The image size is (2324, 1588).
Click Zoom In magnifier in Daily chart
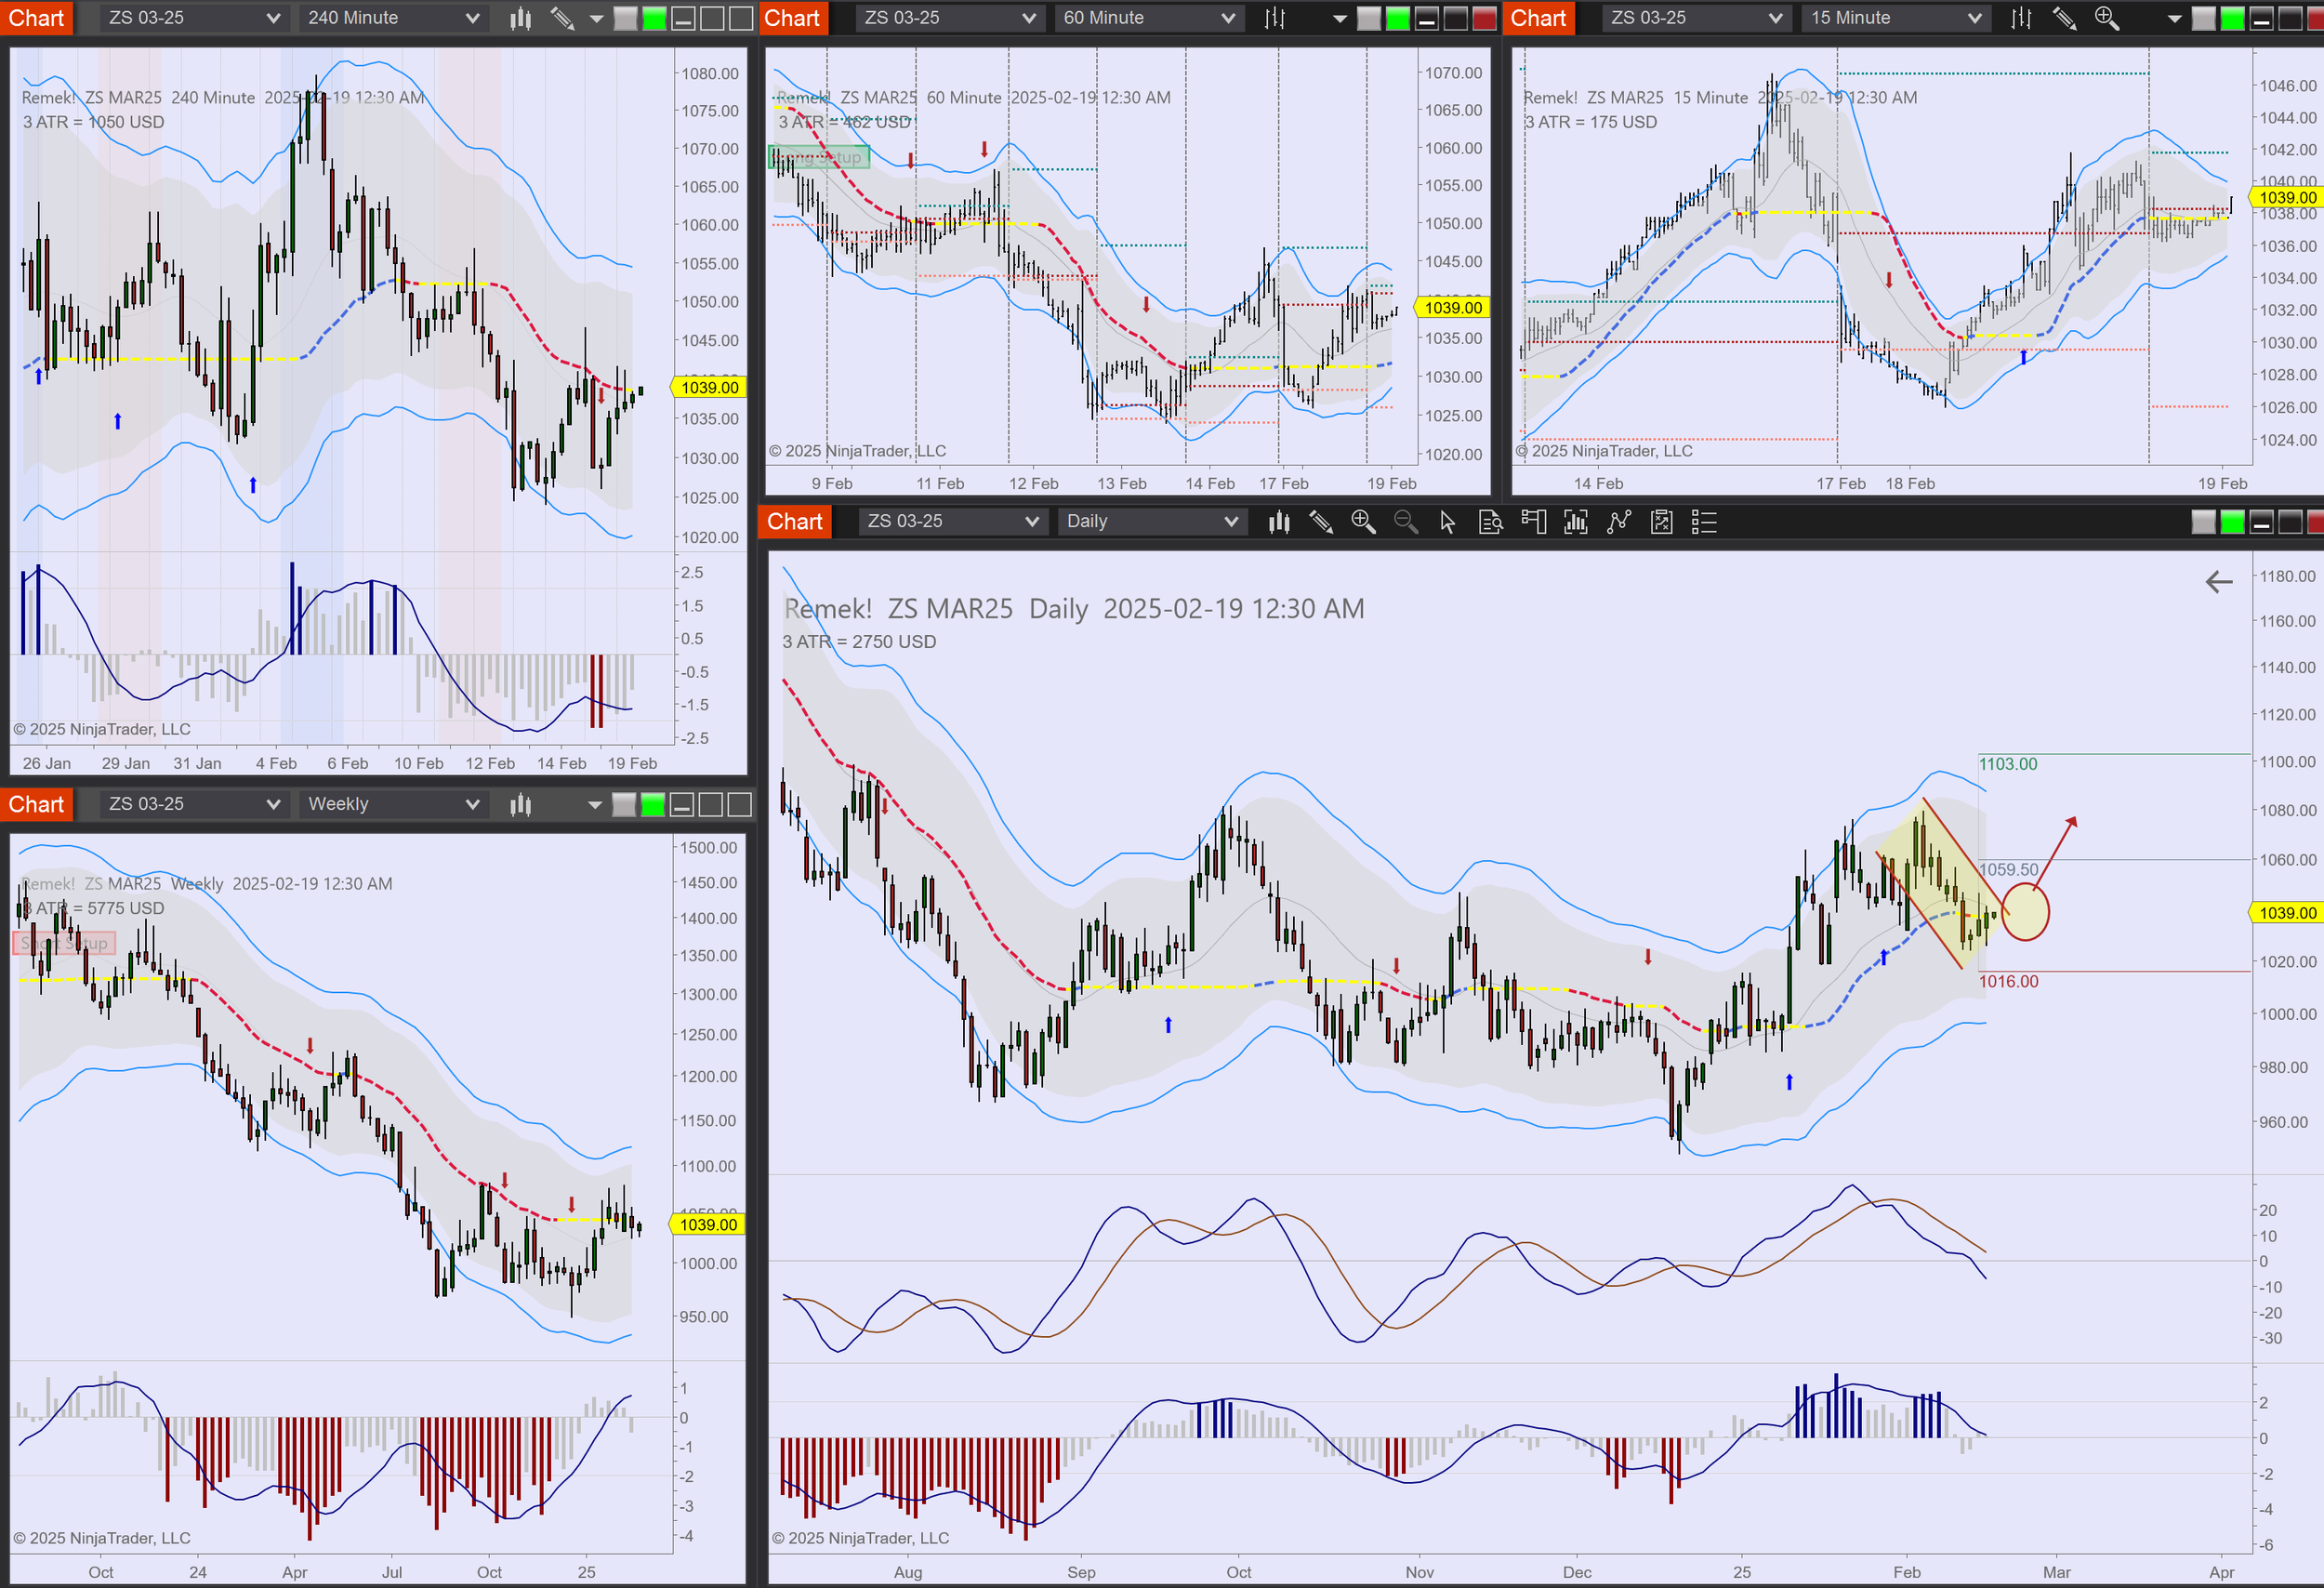click(x=1363, y=522)
